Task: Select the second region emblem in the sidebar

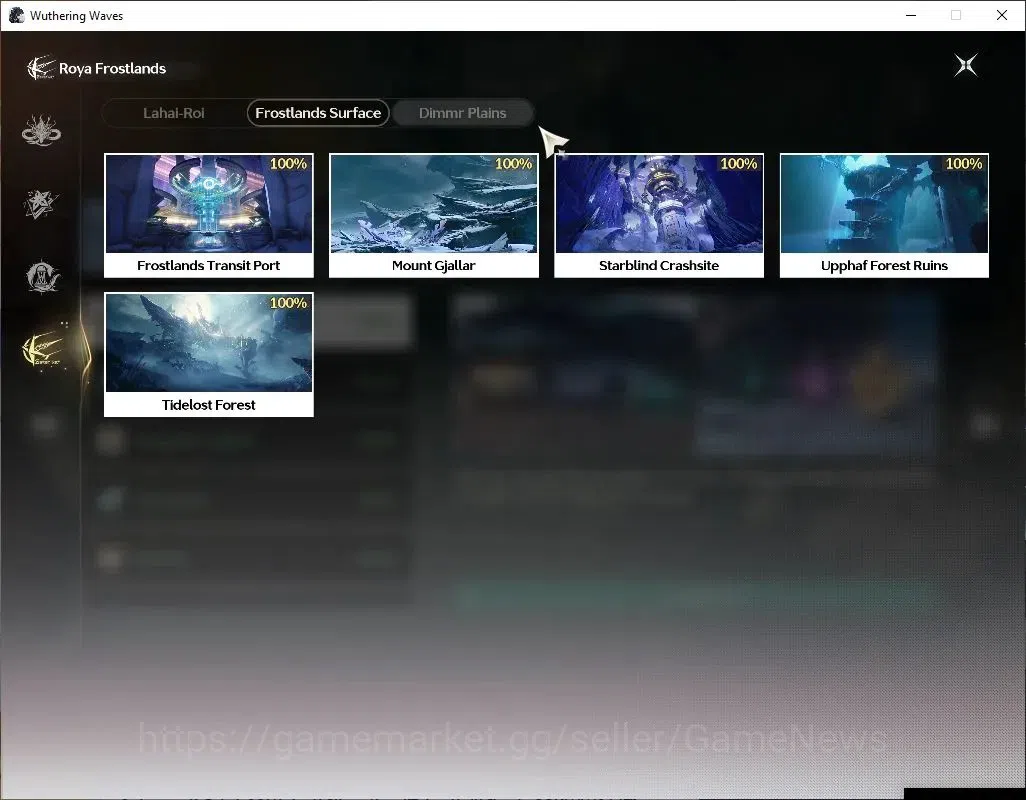Action: click(x=41, y=203)
